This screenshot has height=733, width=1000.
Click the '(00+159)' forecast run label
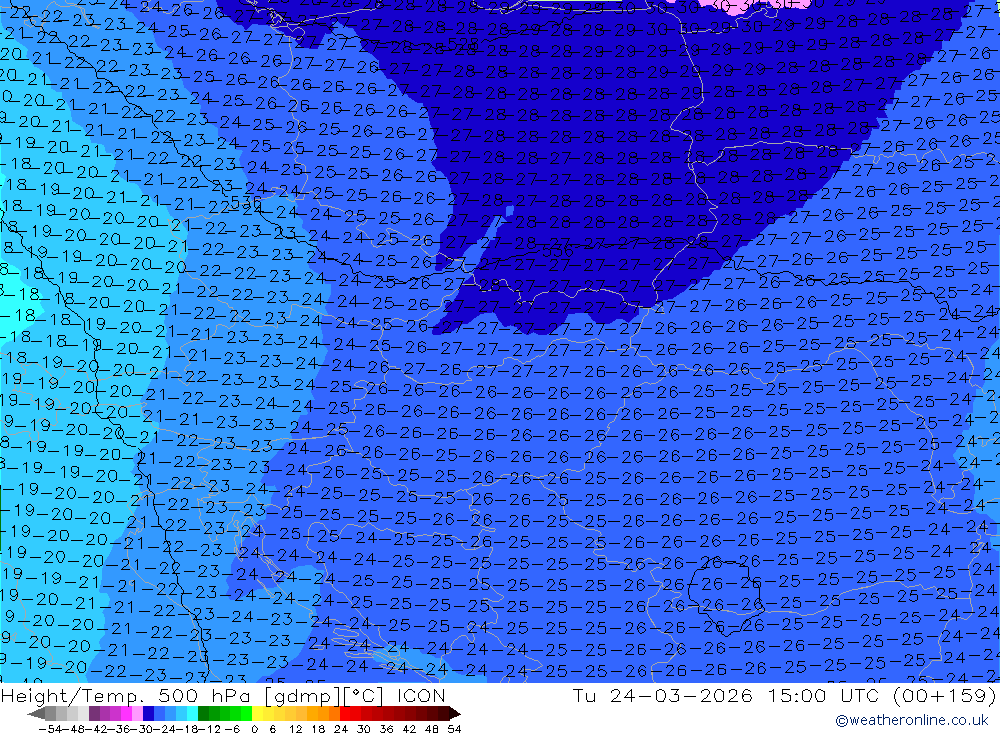tap(944, 695)
